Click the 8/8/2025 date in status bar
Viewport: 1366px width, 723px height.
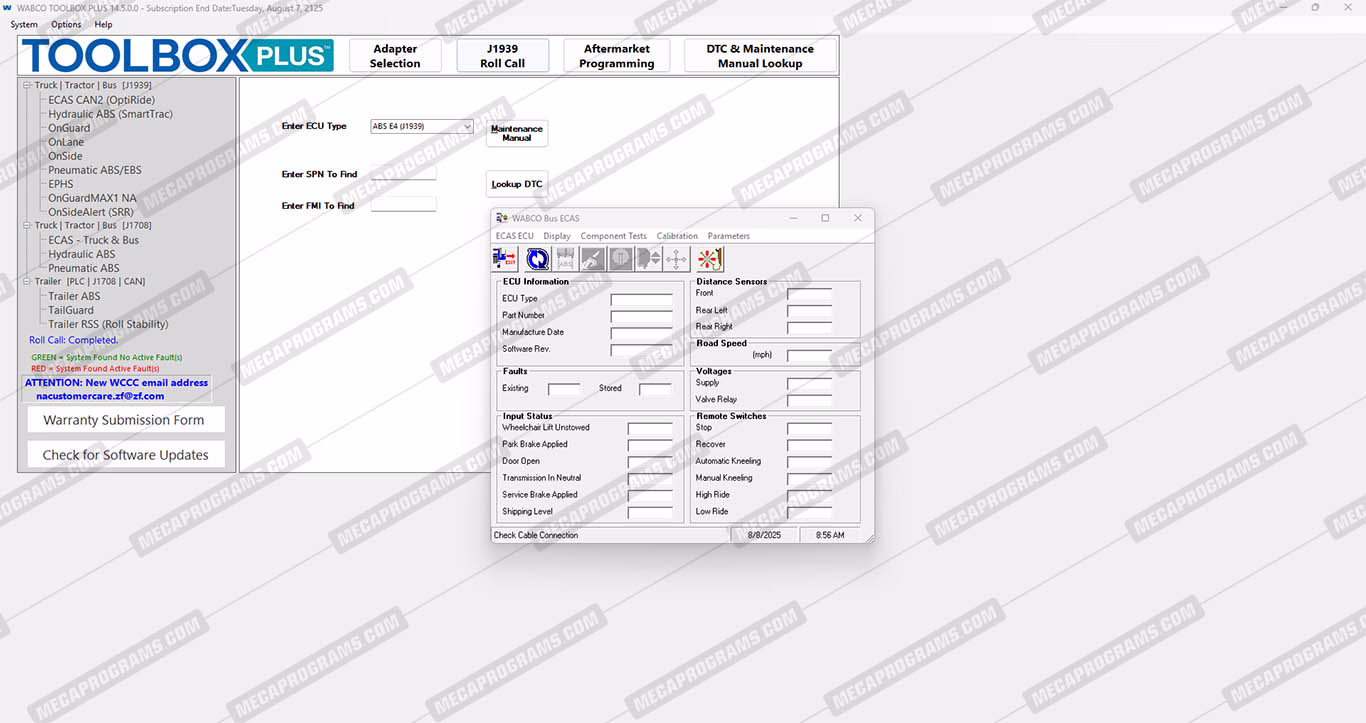point(764,535)
